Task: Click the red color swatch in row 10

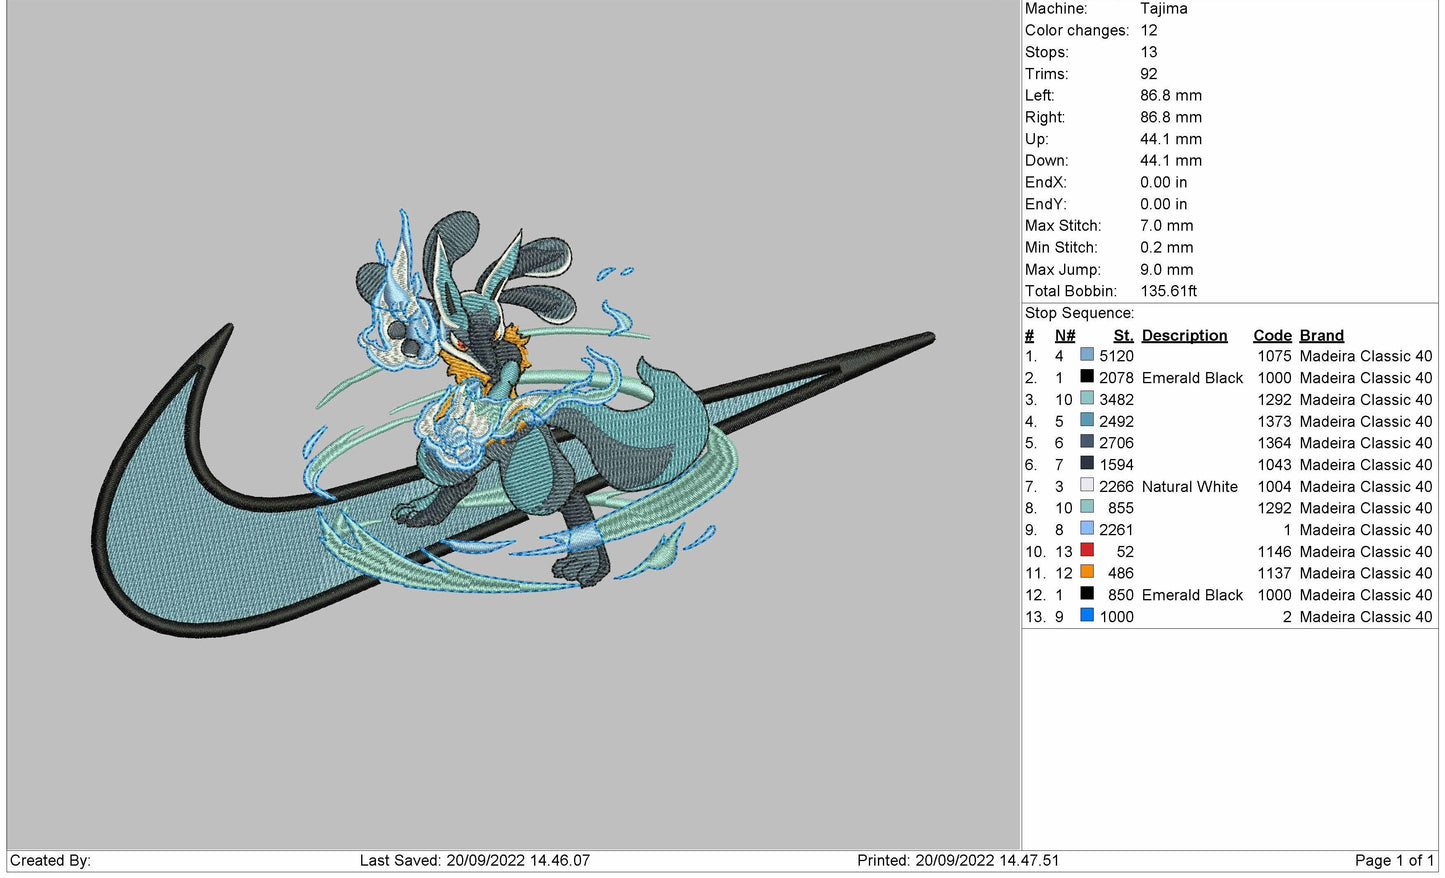Action: pyautogui.click(x=1087, y=551)
